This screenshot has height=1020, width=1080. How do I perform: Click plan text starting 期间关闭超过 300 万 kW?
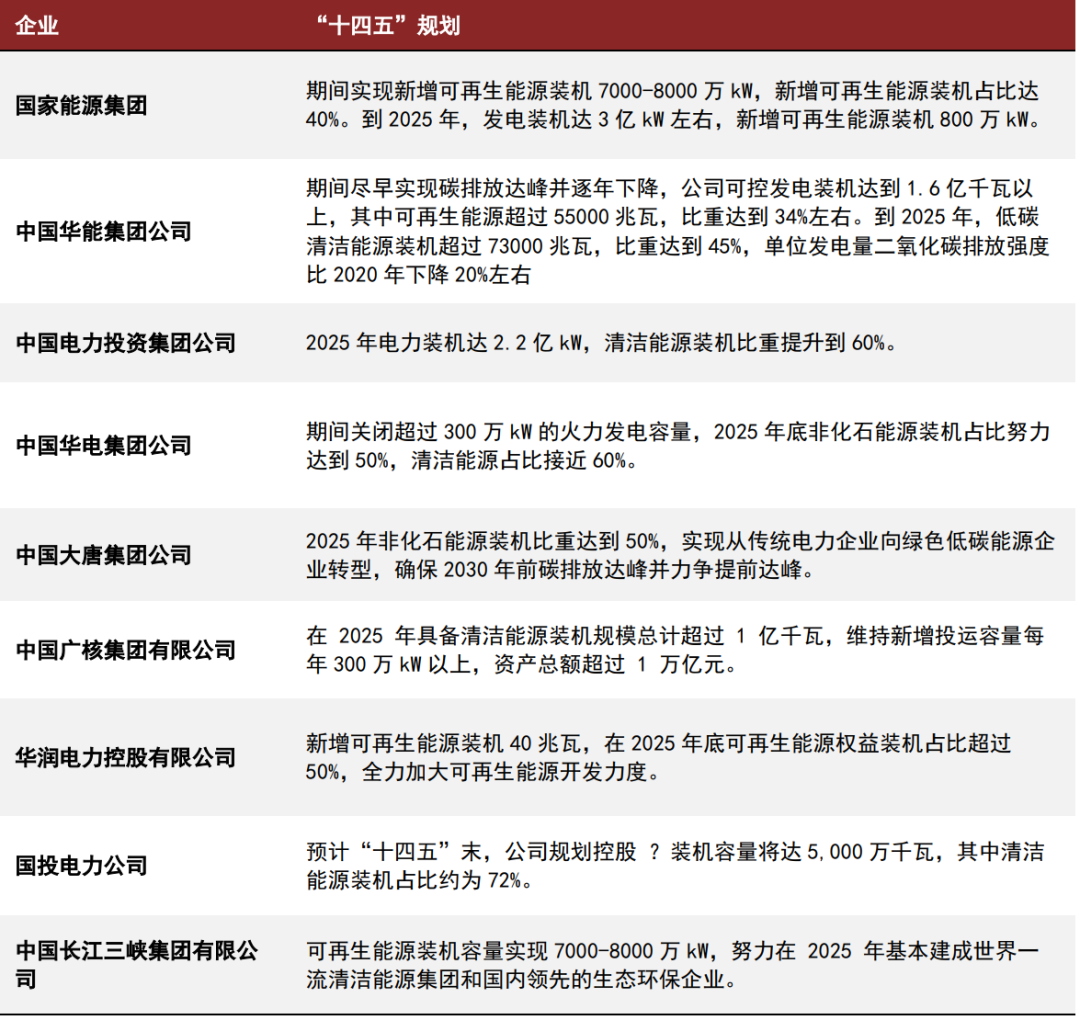[x=678, y=446]
